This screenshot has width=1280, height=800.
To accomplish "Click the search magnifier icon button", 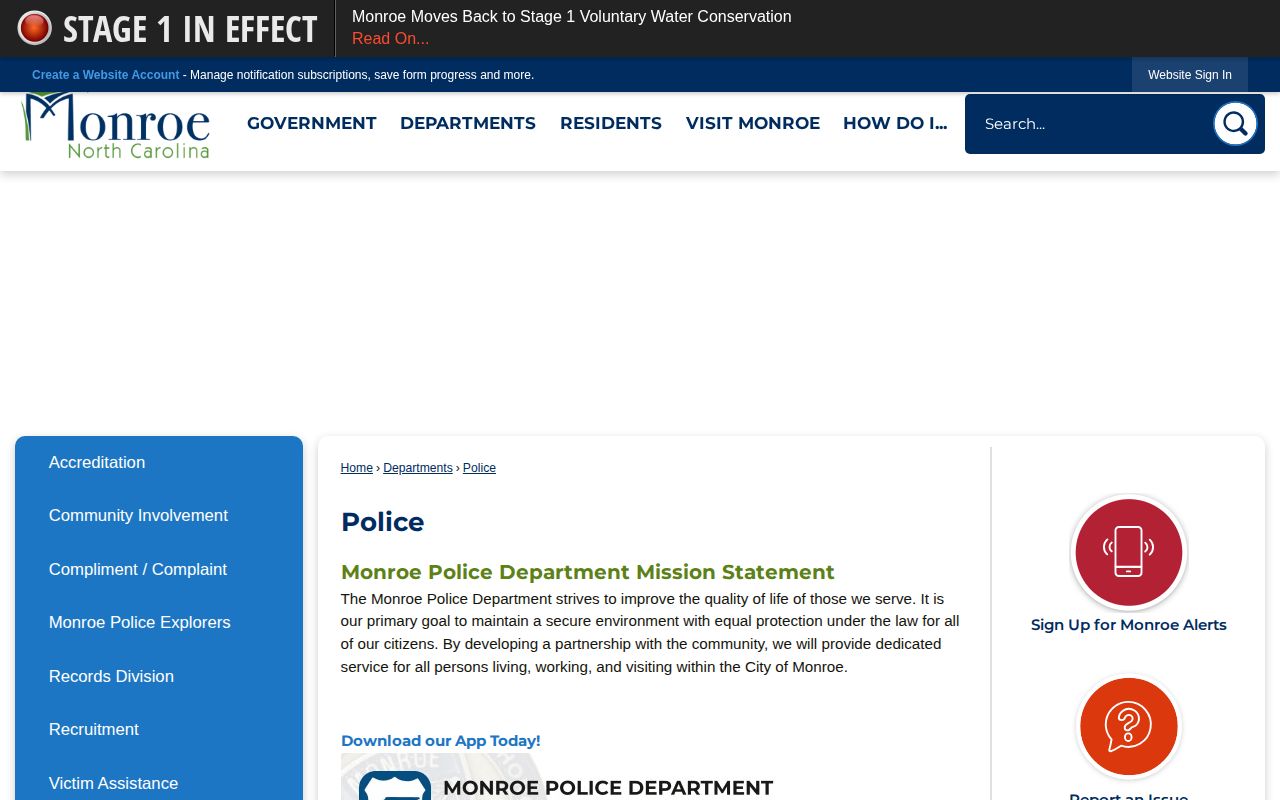I will click(1235, 124).
